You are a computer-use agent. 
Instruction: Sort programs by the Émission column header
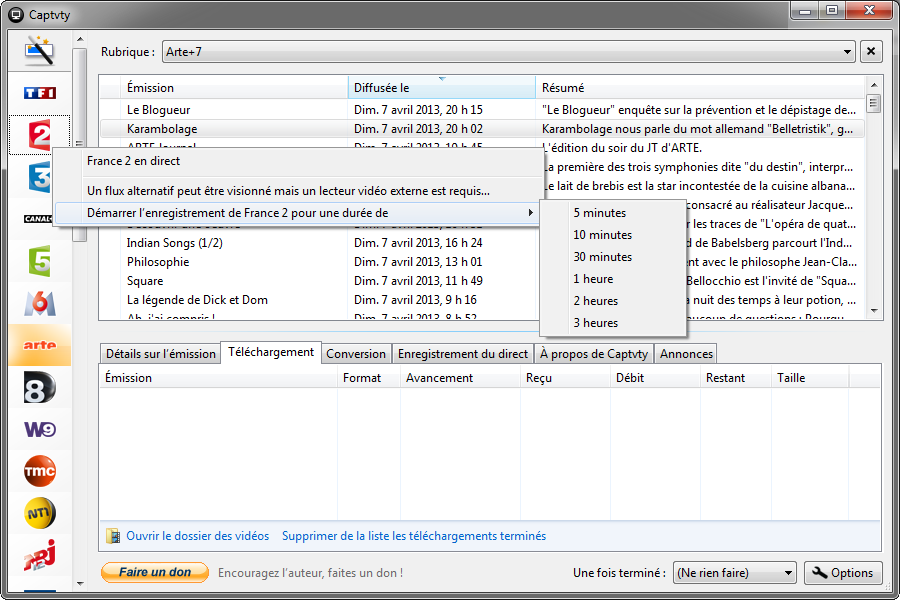(x=234, y=88)
